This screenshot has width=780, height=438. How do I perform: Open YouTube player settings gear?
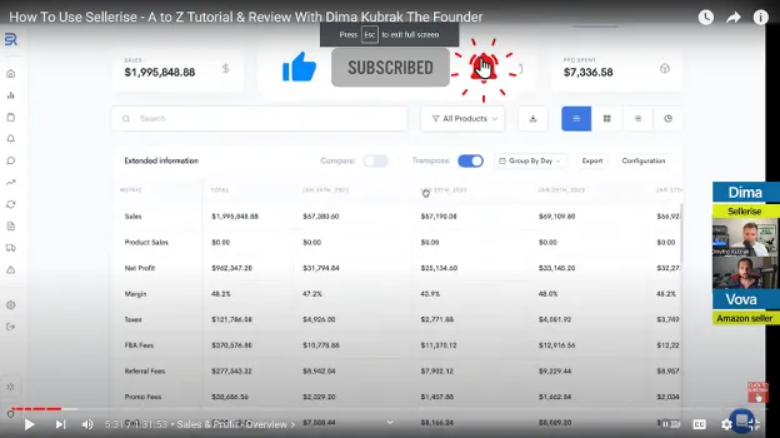(726, 424)
